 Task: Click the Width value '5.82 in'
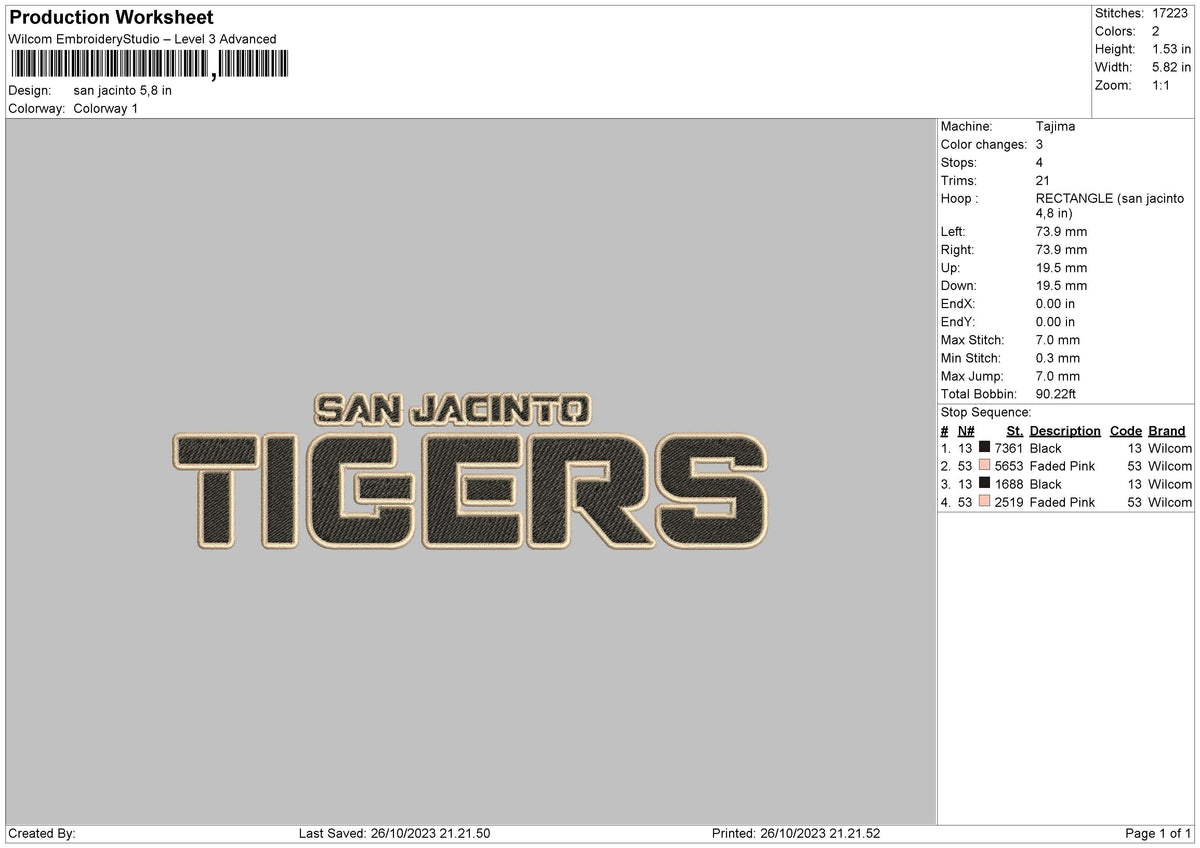pos(1172,67)
